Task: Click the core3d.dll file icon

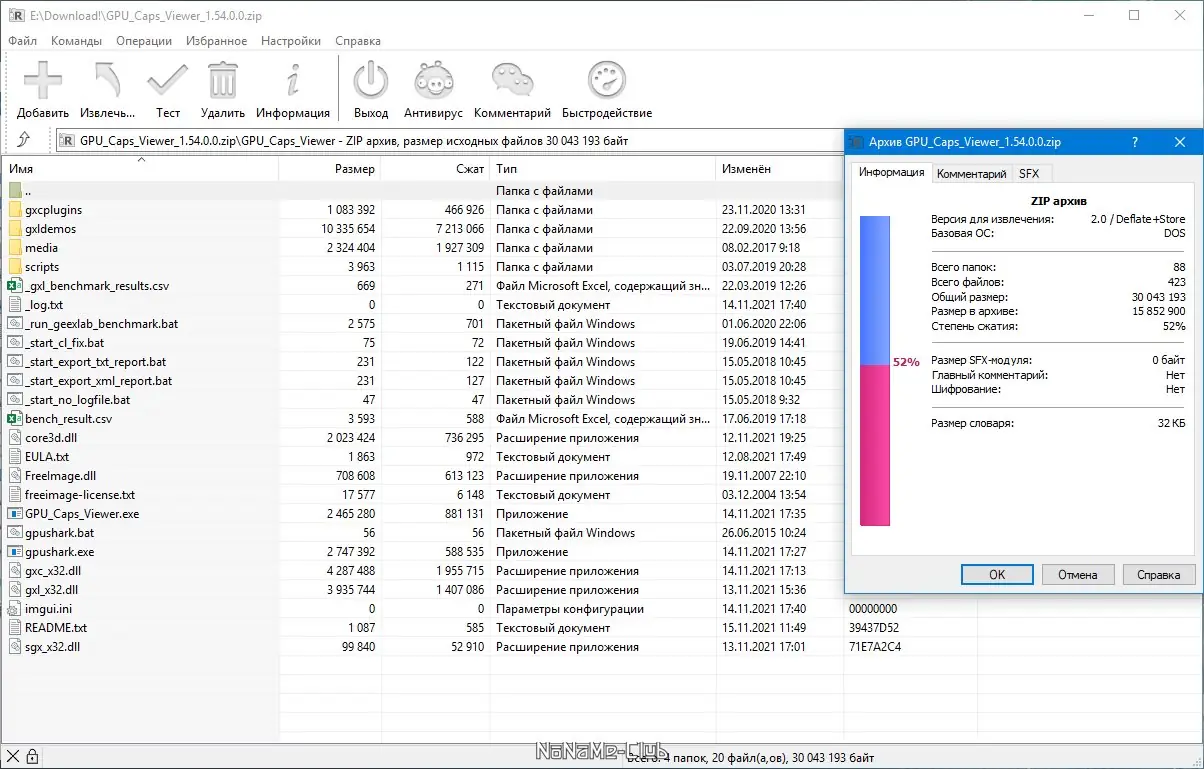Action: (x=15, y=438)
